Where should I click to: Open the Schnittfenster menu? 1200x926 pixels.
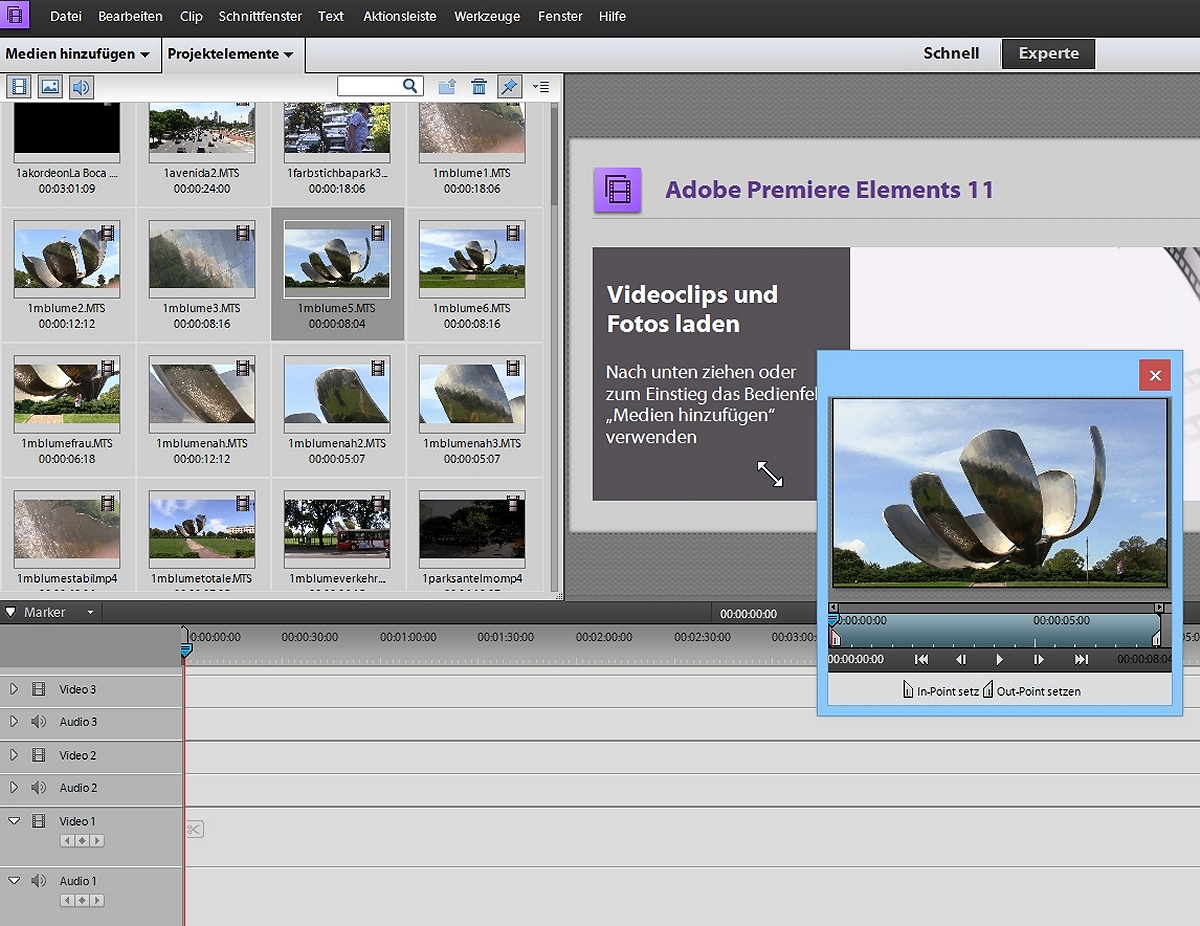[260, 16]
